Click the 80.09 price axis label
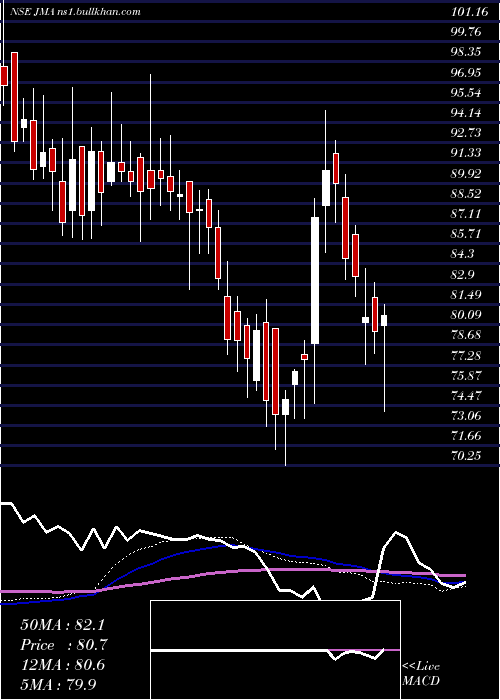The width and height of the screenshot is (500, 700). point(466,315)
